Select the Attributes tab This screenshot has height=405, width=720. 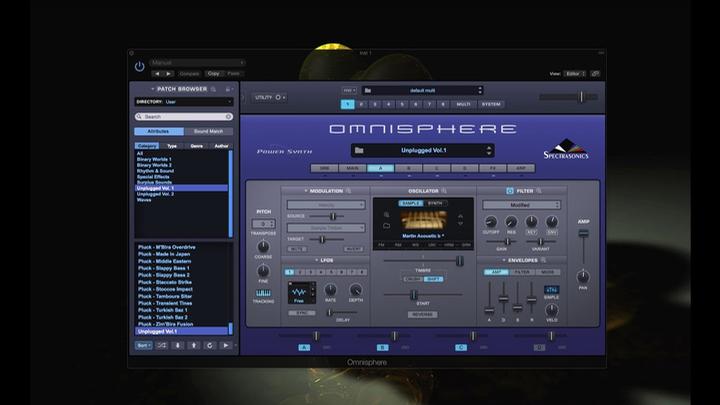(159, 131)
